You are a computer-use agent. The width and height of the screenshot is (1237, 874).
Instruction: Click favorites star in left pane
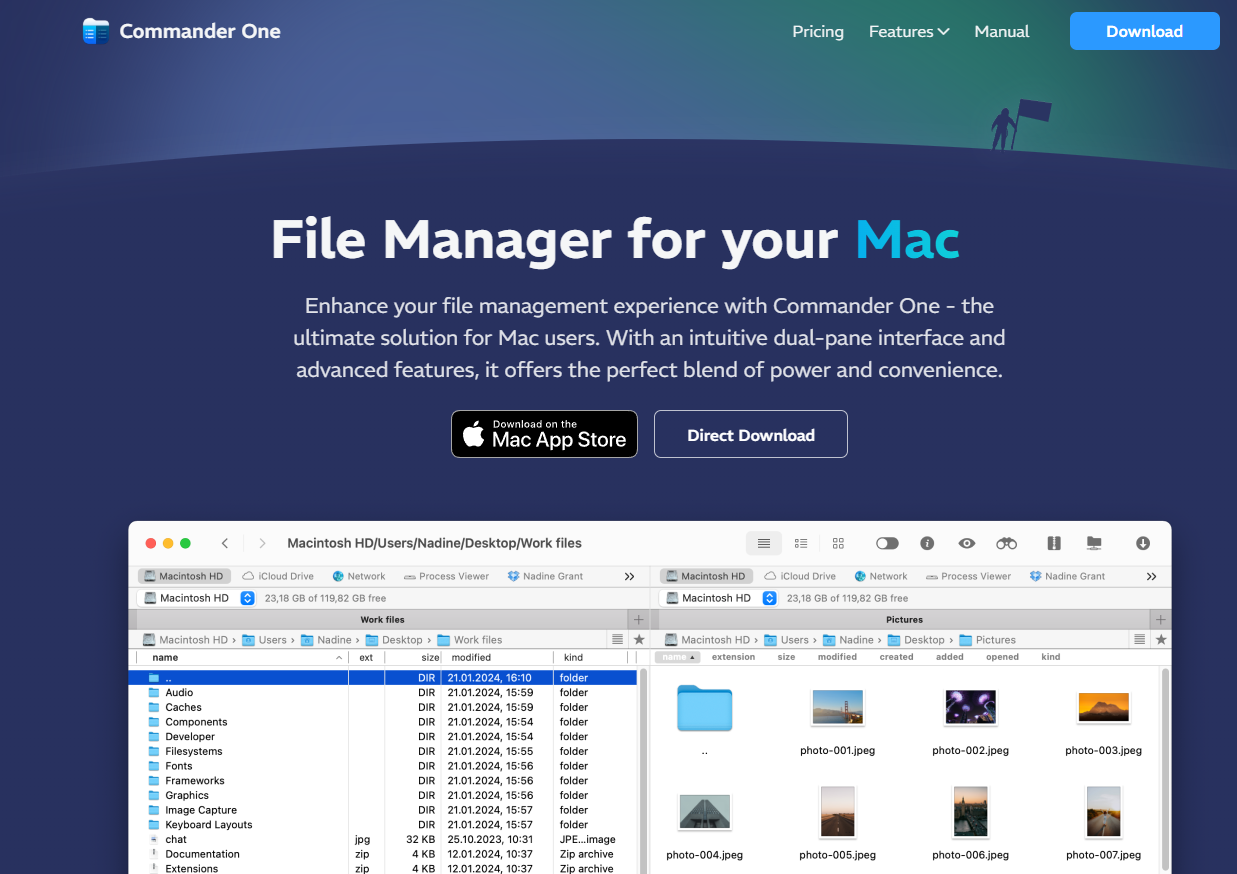pos(639,640)
